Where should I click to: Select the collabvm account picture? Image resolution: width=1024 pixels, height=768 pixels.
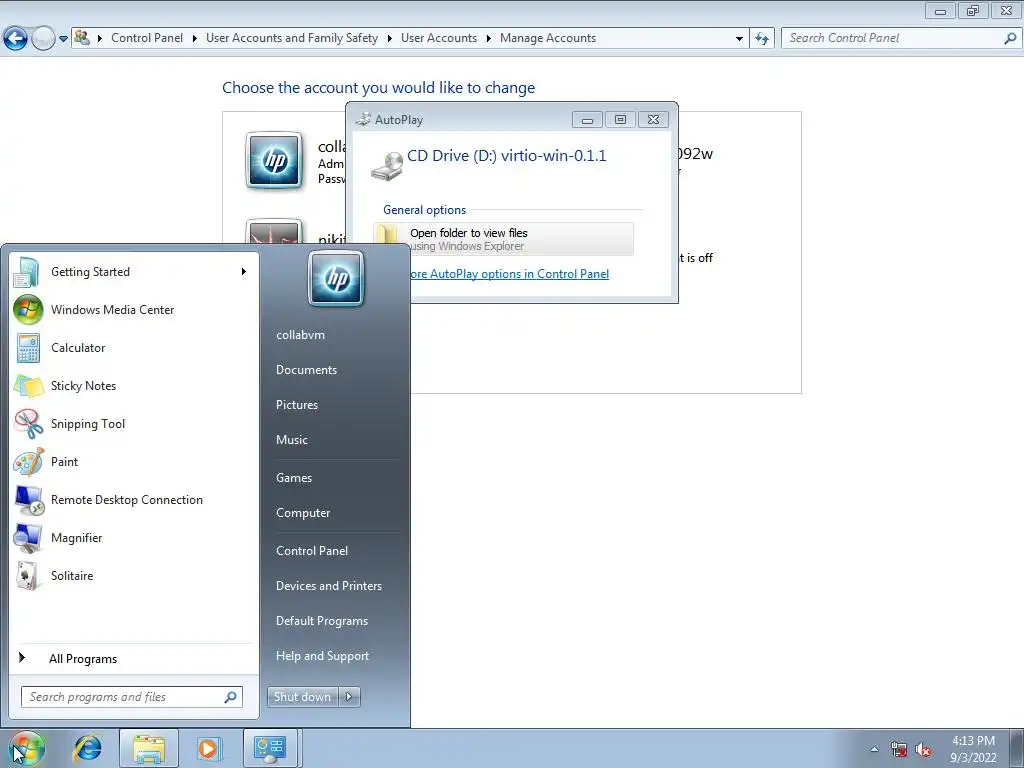(274, 161)
